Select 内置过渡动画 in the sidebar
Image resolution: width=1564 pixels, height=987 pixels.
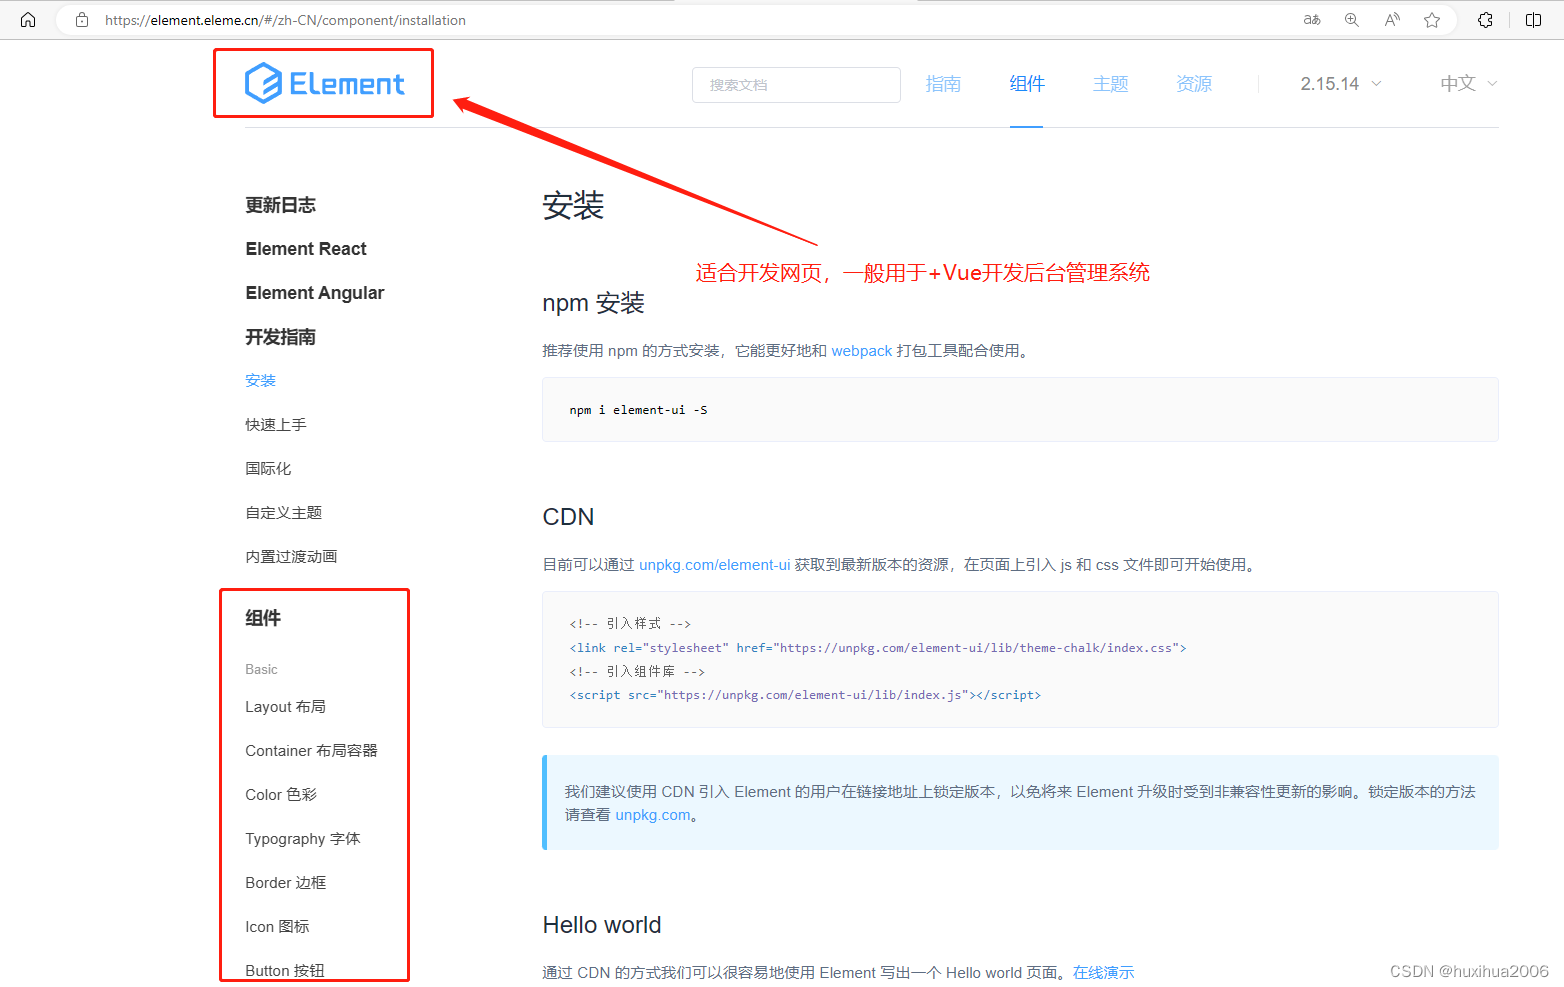[x=291, y=557]
